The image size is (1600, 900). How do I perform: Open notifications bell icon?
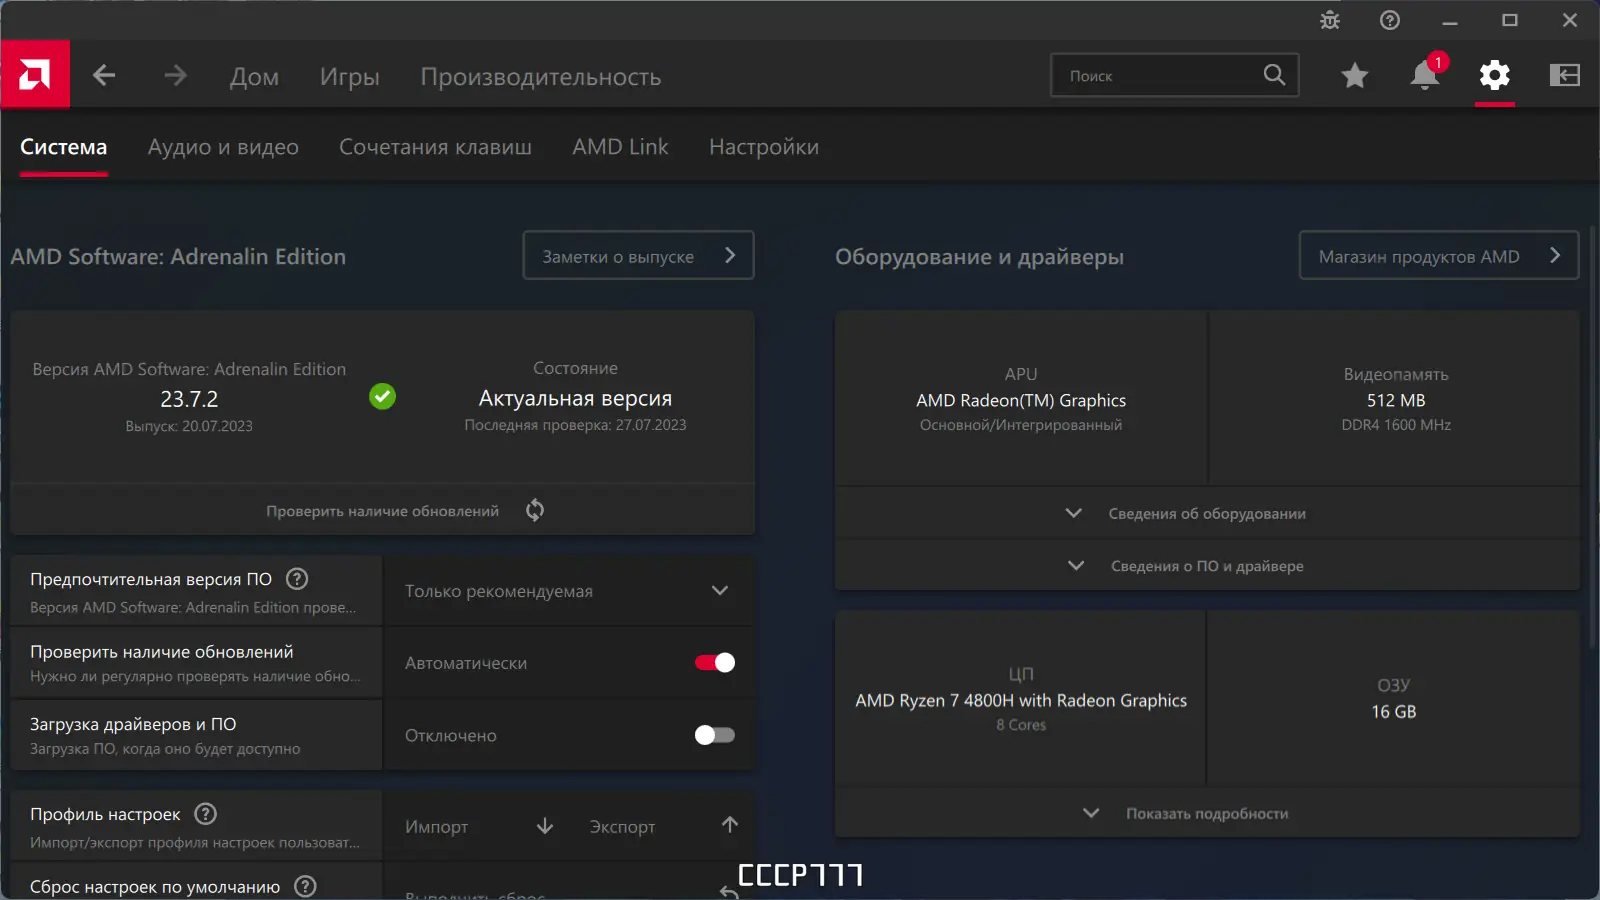click(x=1425, y=75)
